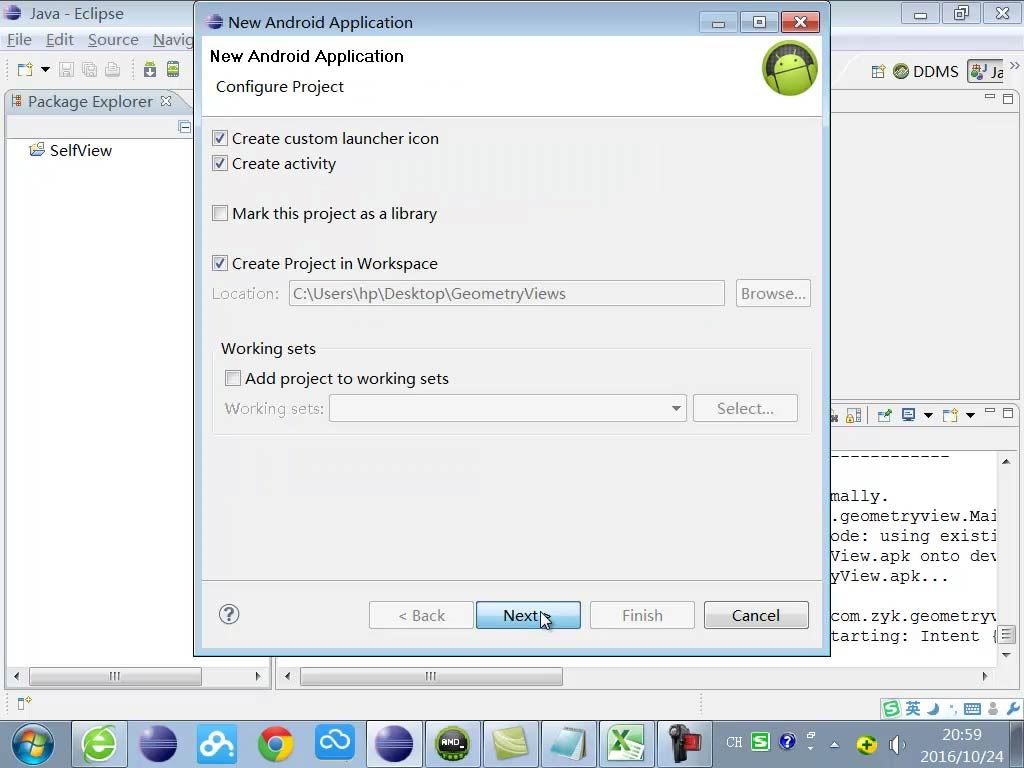The height and width of the screenshot is (768, 1024).
Task: Click Sogou input method S icon in status bar
Action: (891, 709)
